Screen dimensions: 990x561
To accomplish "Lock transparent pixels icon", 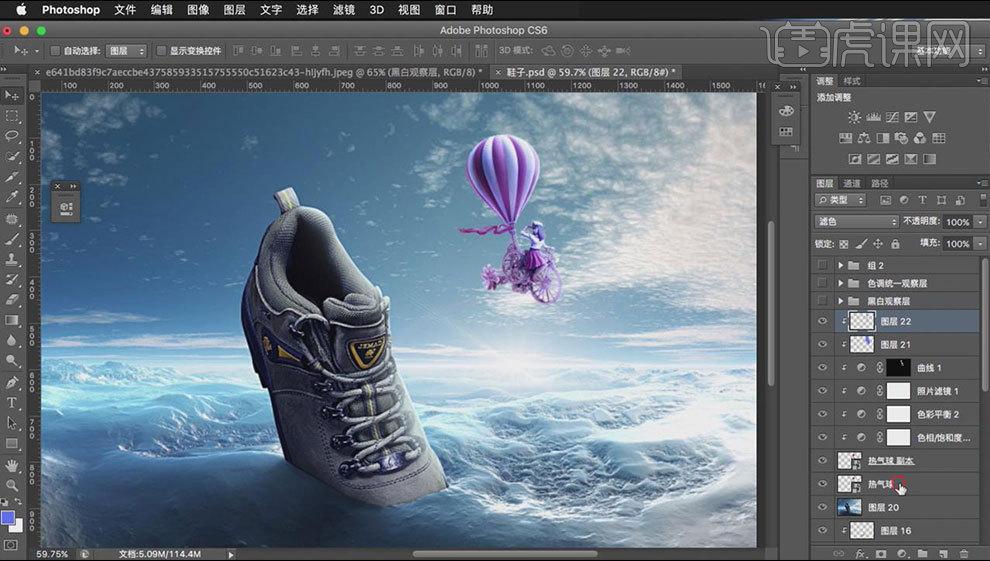I will (x=844, y=244).
